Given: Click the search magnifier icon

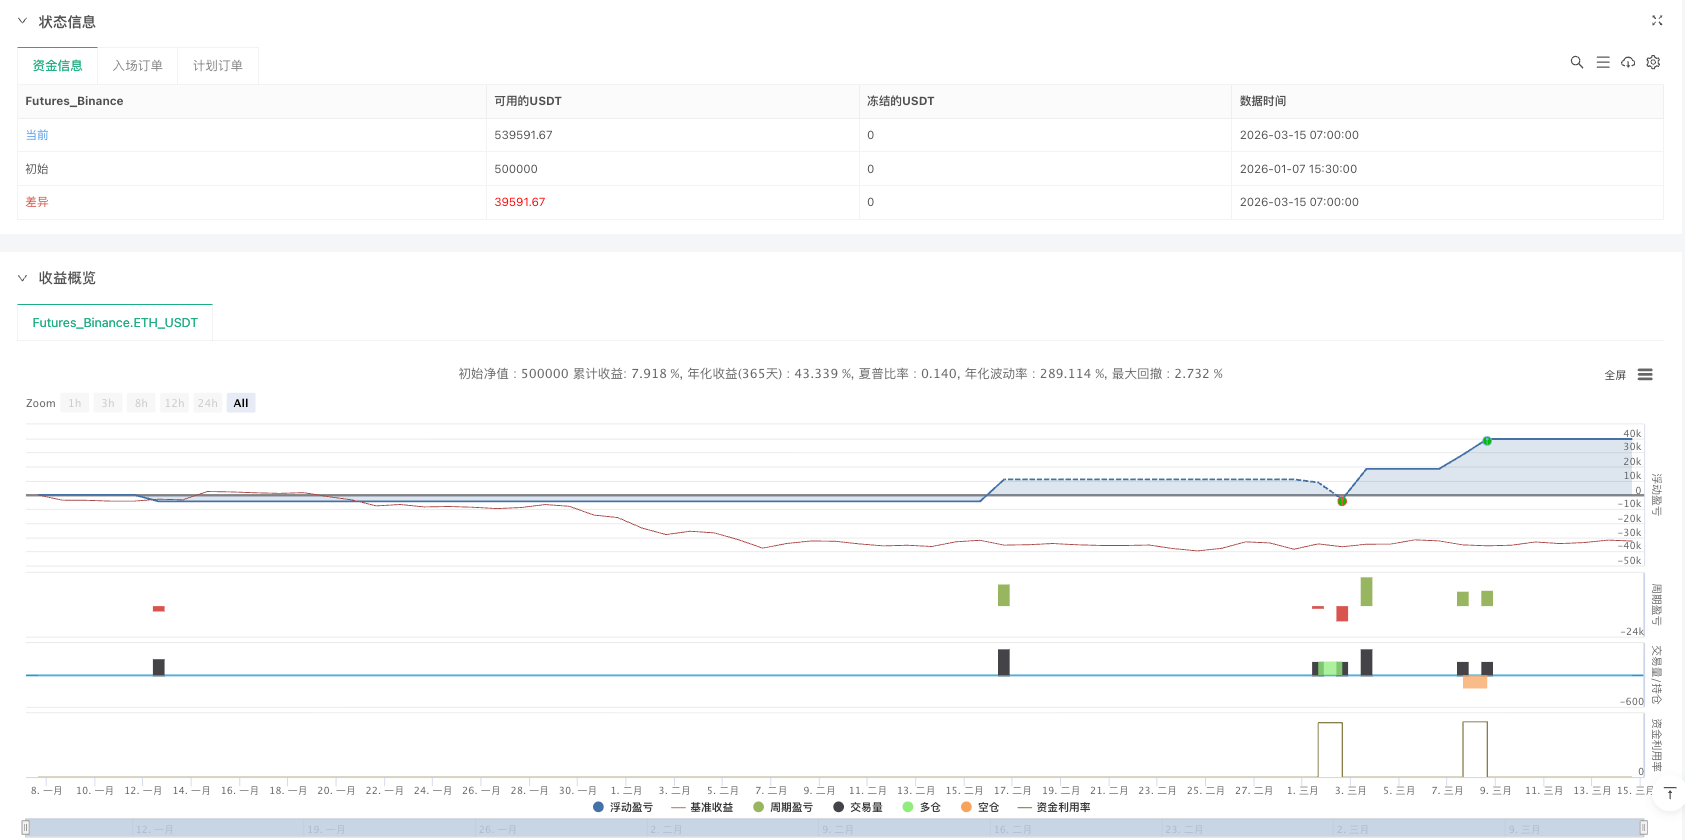Looking at the screenshot, I should (x=1577, y=62).
